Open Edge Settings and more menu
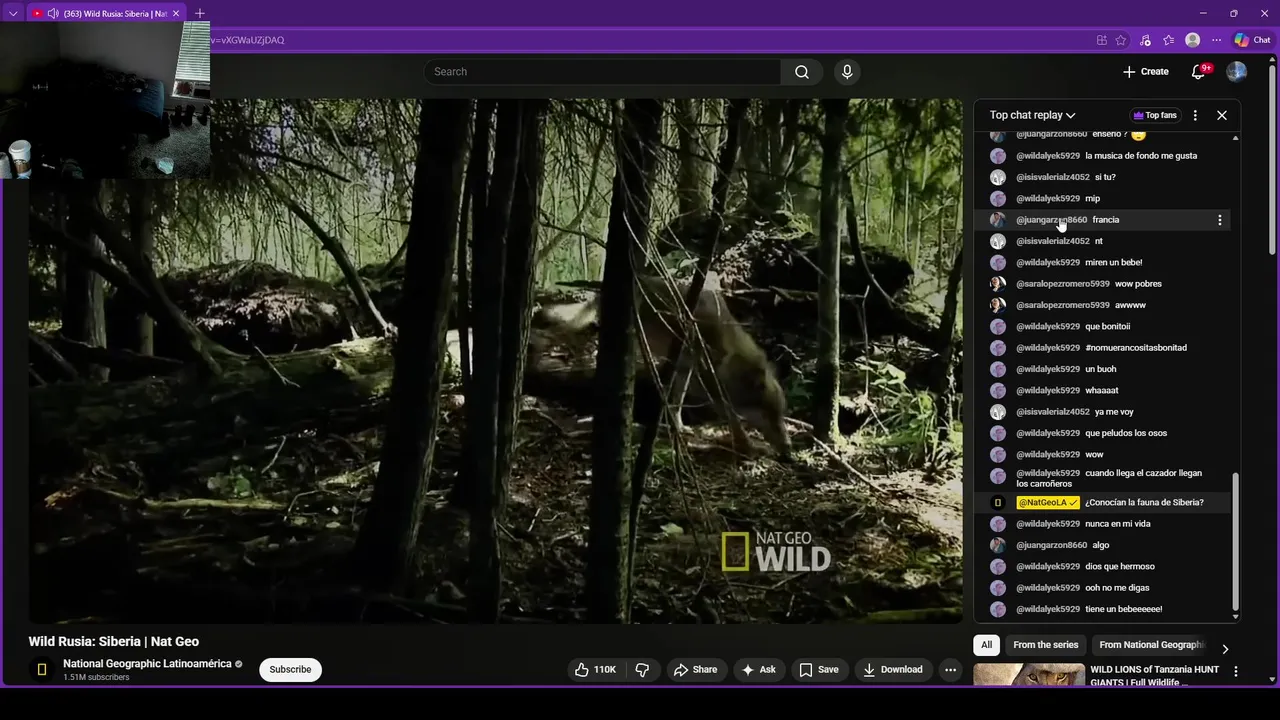The image size is (1280, 720). (1216, 40)
